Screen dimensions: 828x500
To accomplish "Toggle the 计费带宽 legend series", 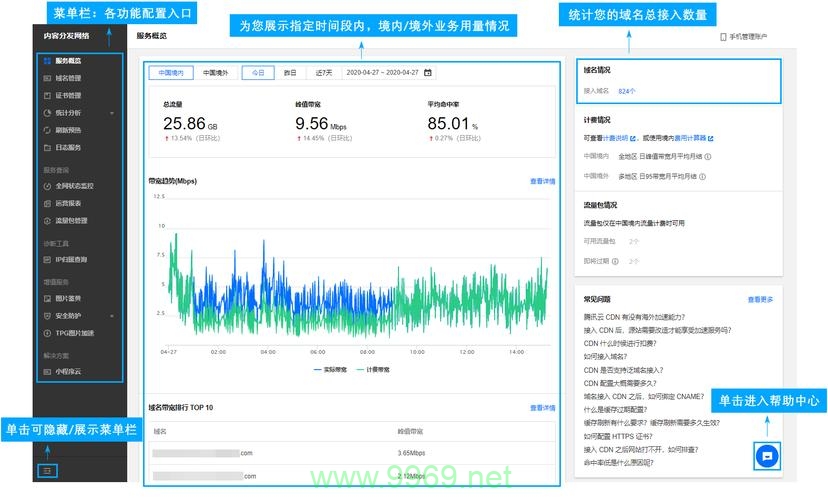I will (373, 370).
